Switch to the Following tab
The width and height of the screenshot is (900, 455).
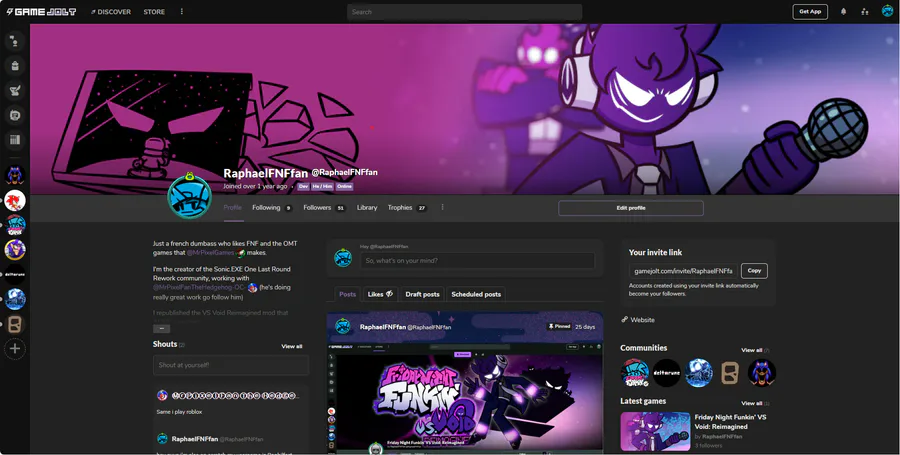pos(271,208)
